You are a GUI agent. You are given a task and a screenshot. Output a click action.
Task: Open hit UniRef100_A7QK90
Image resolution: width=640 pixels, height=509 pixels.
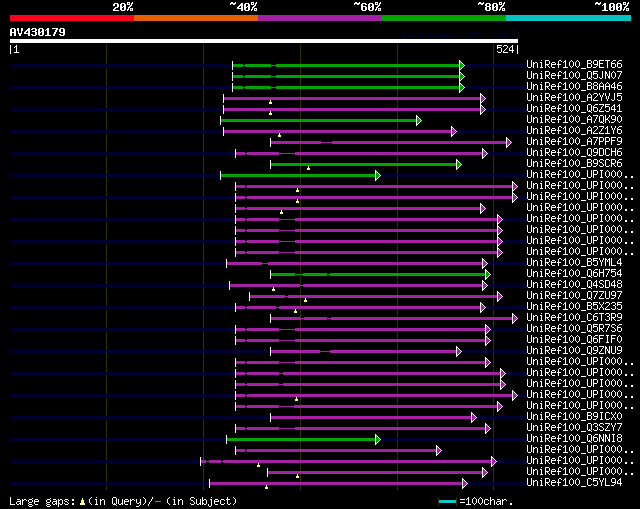(574, 120)
